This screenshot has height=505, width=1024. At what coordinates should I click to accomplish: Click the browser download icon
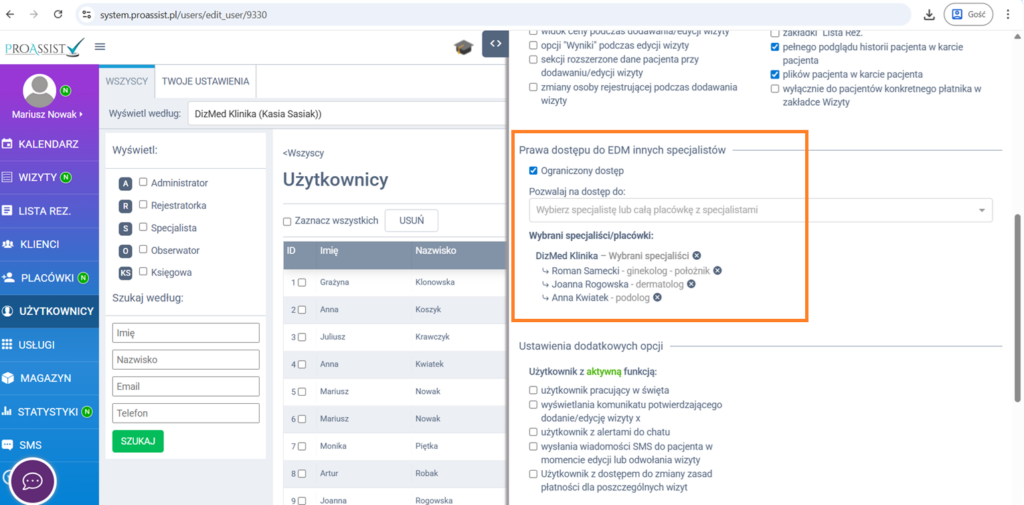coord(929,15)
